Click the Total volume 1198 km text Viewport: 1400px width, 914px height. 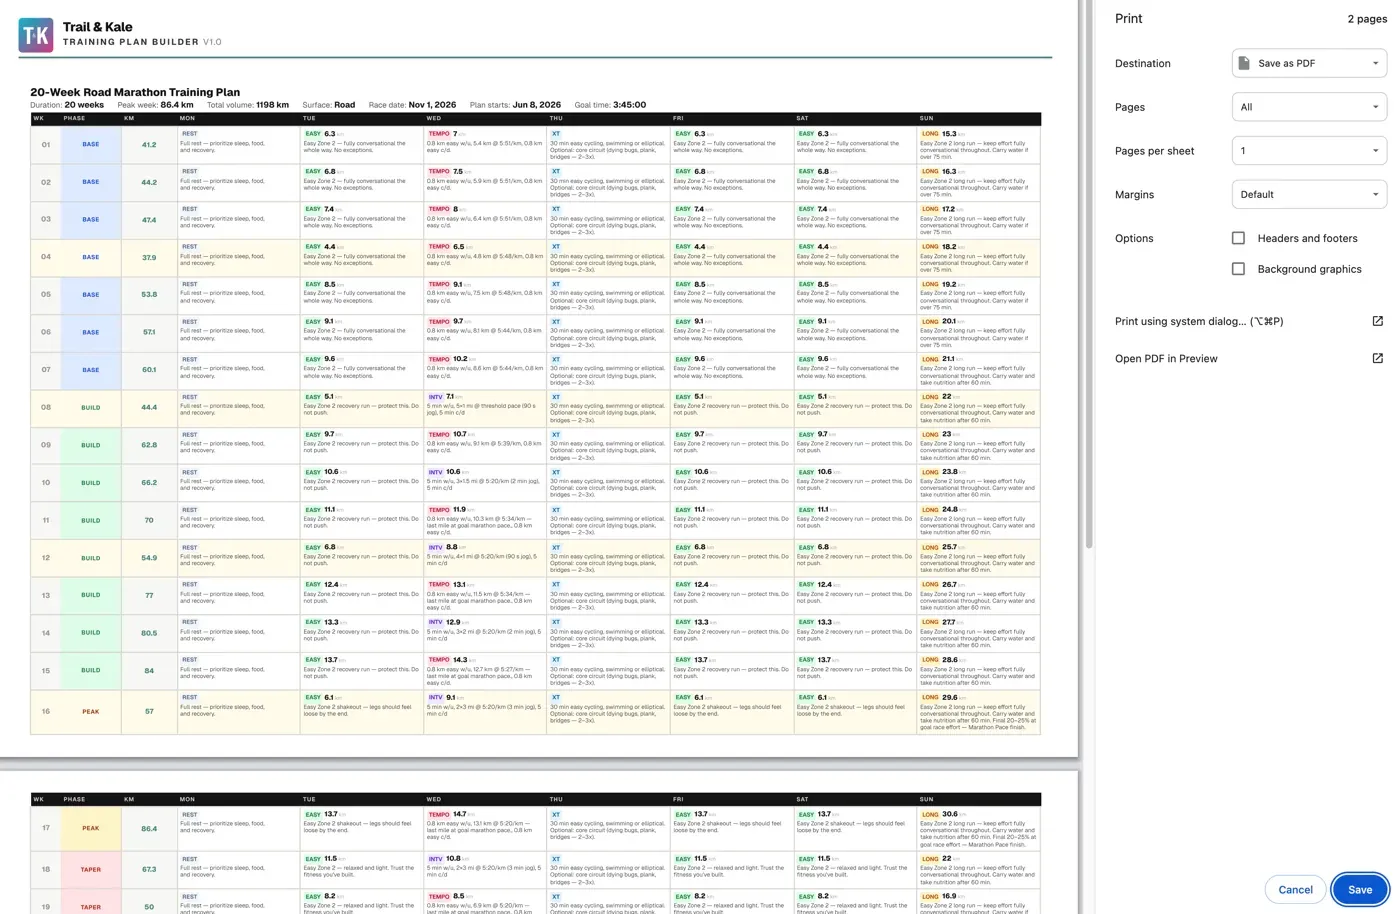(x=248, y=105)
